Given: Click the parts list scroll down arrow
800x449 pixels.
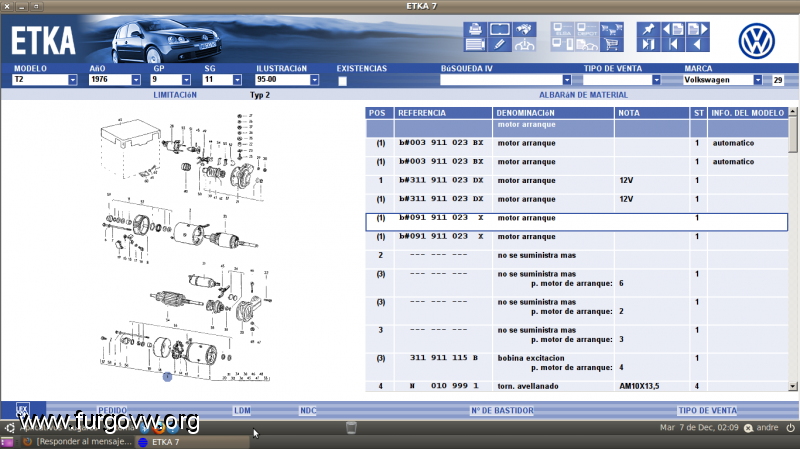Looking at the screenshot, I should click(x=792, y=387).
